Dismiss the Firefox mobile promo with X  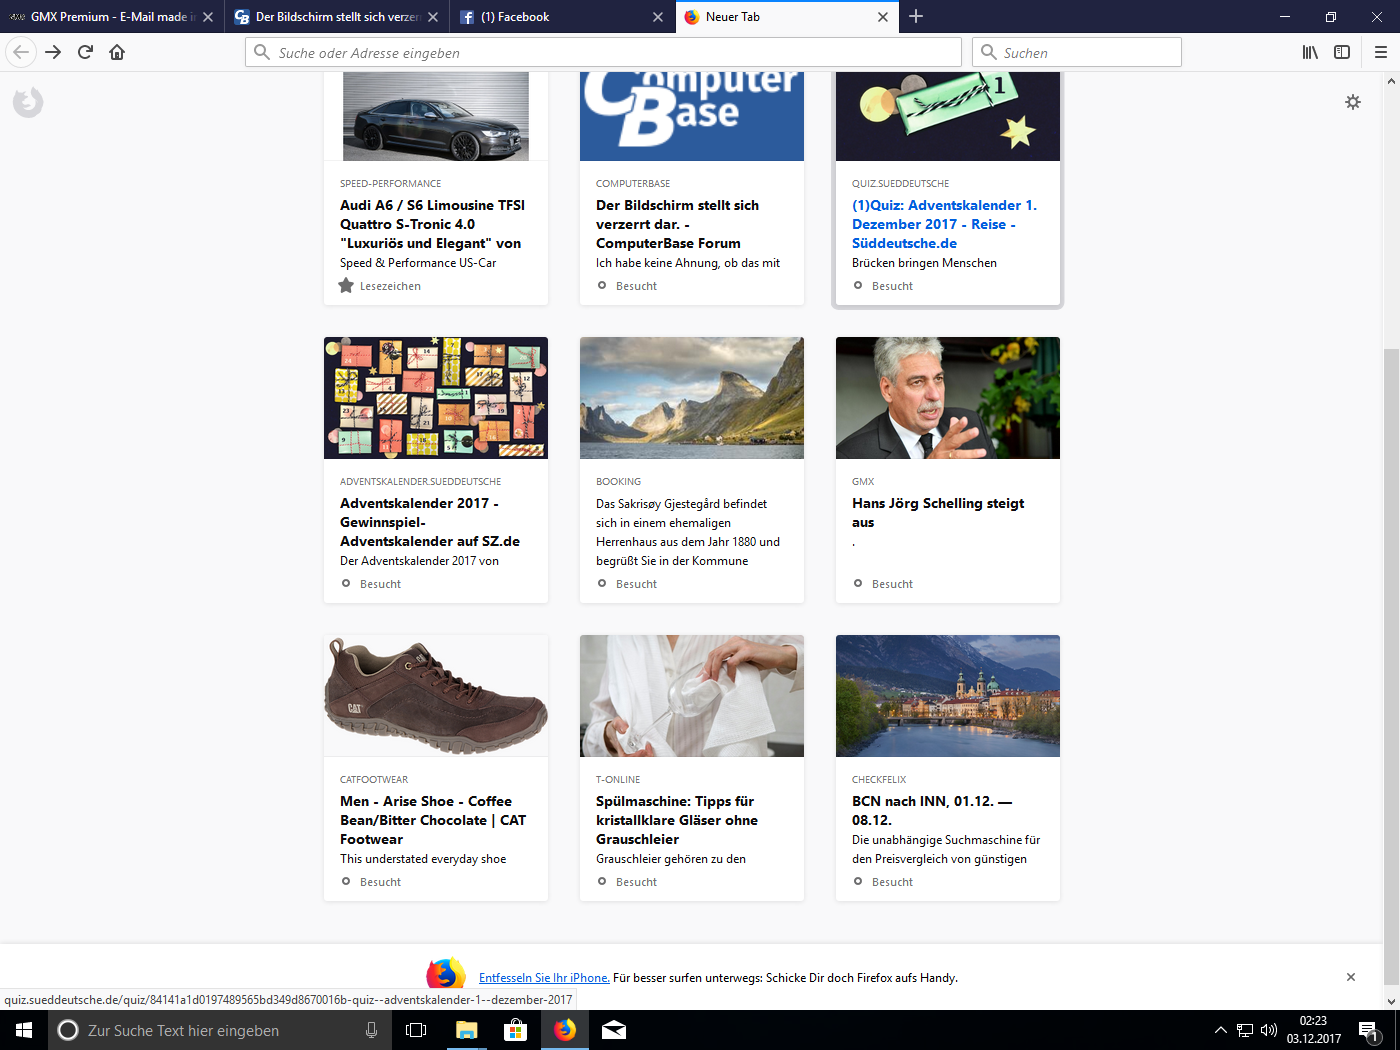tap(1351, 977)
